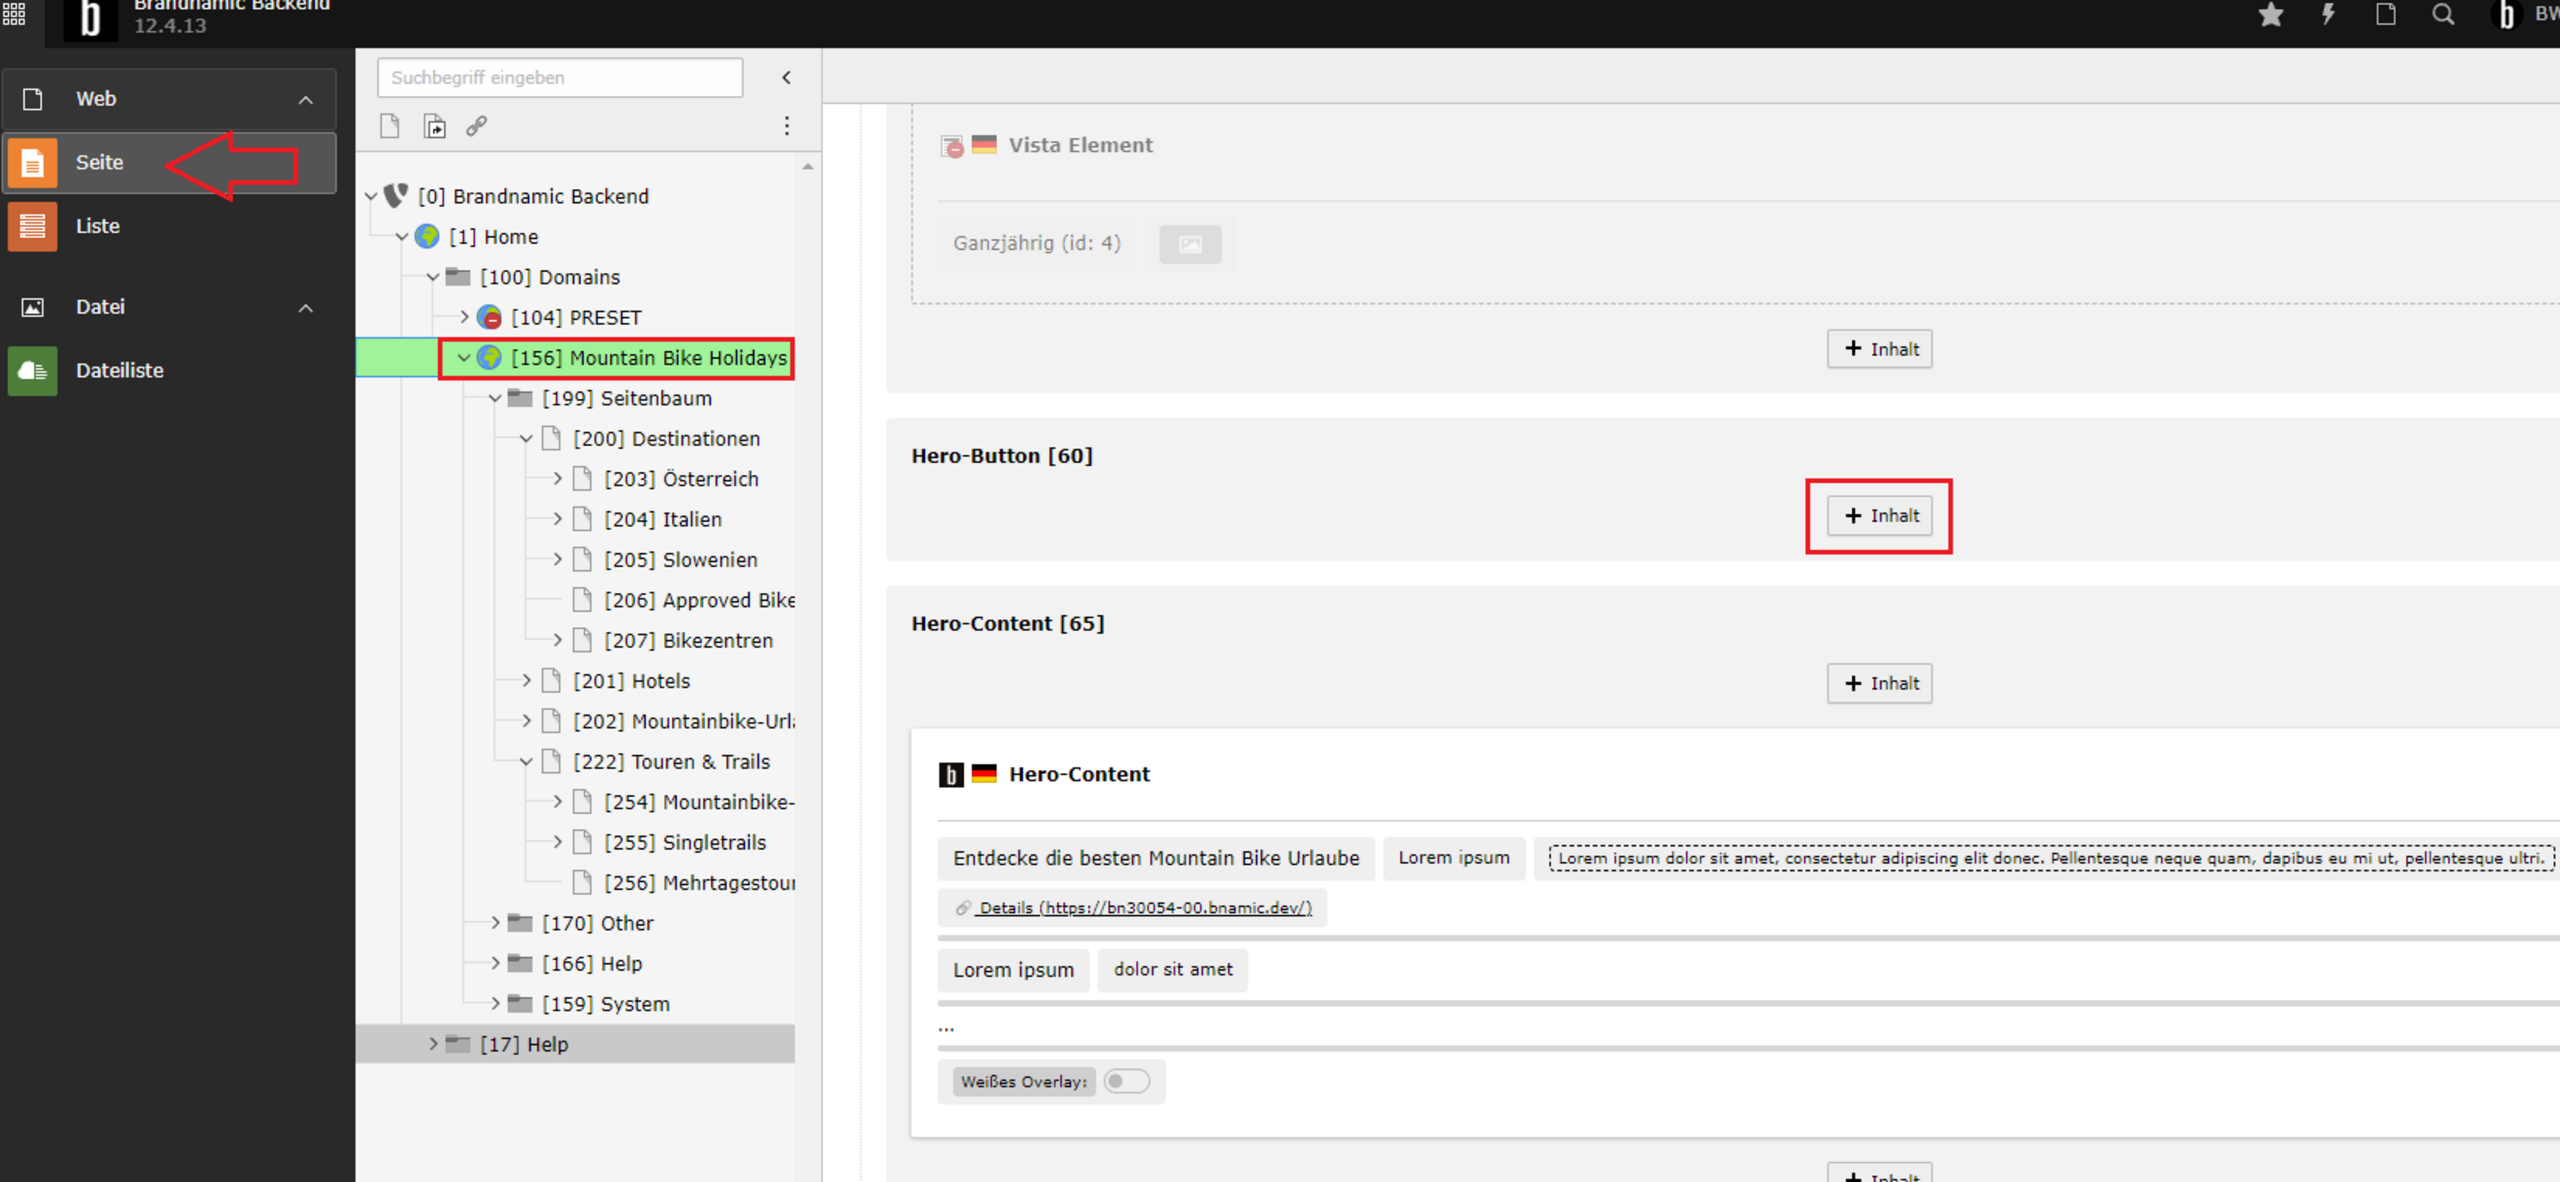Click the link icon in page tree toolbar

pos(477,126)
